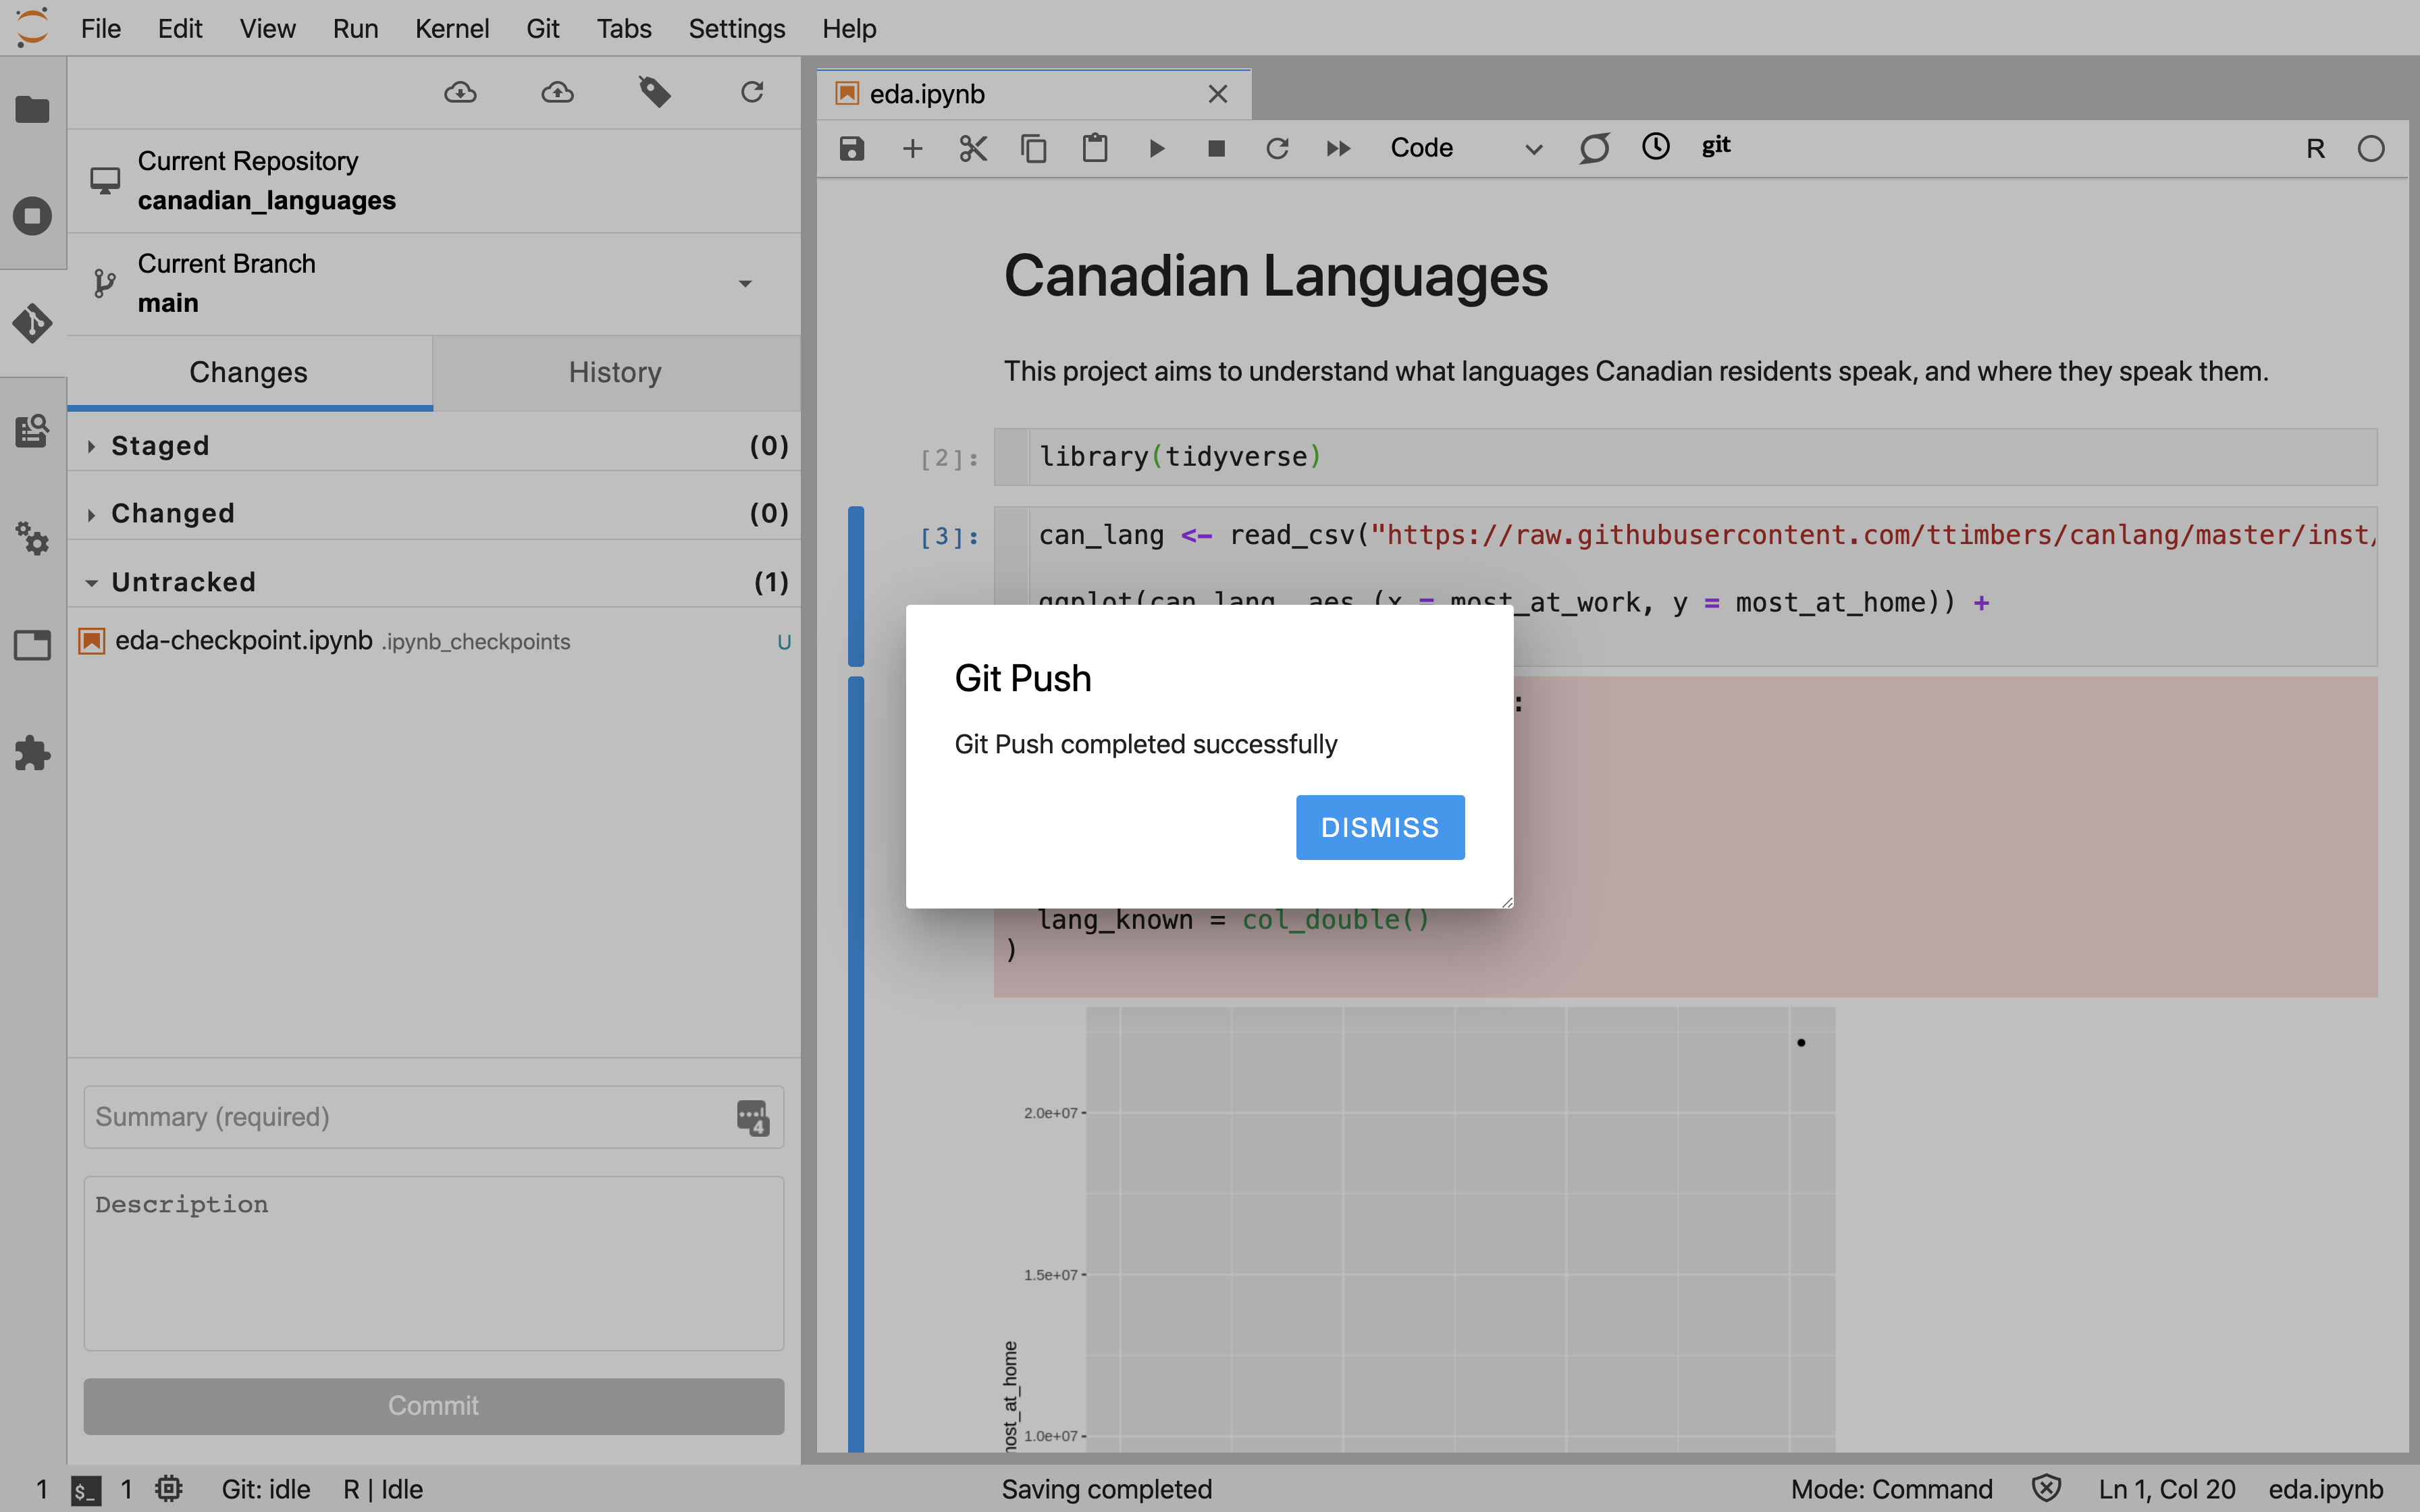
Task: Insert a cell below with plus icon
Action: pos(912,149)
